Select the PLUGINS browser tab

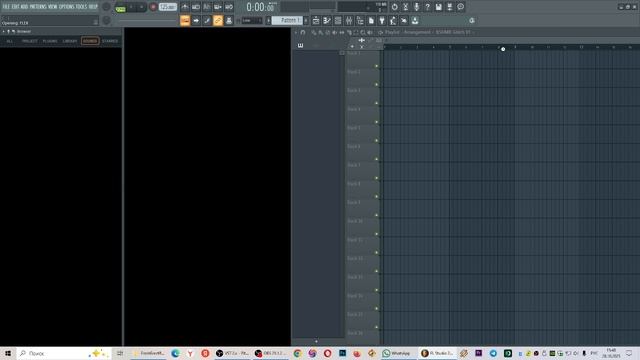click(x=50, y=41)
